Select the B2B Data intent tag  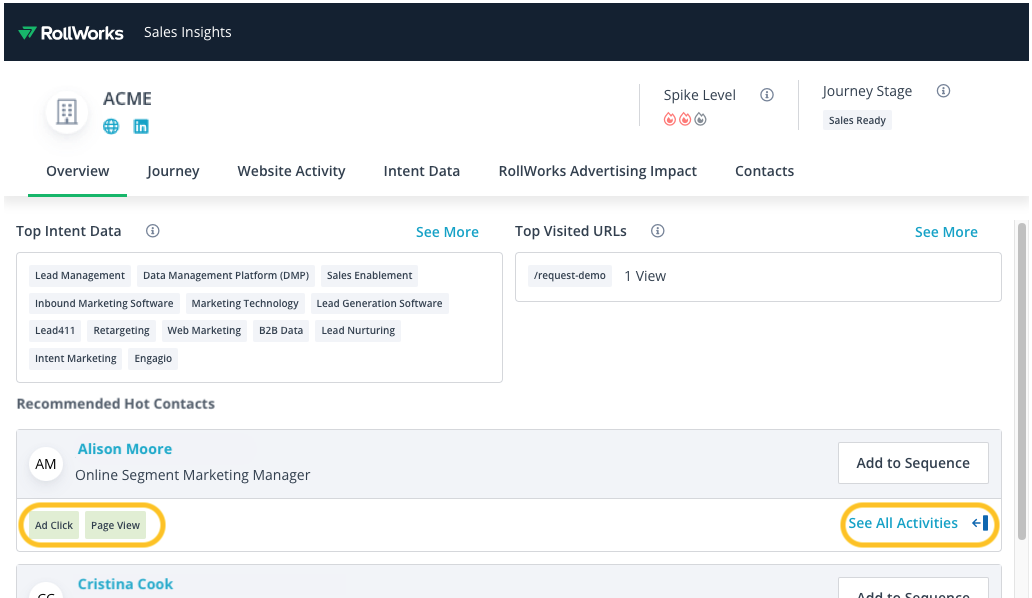click(281, 330)
